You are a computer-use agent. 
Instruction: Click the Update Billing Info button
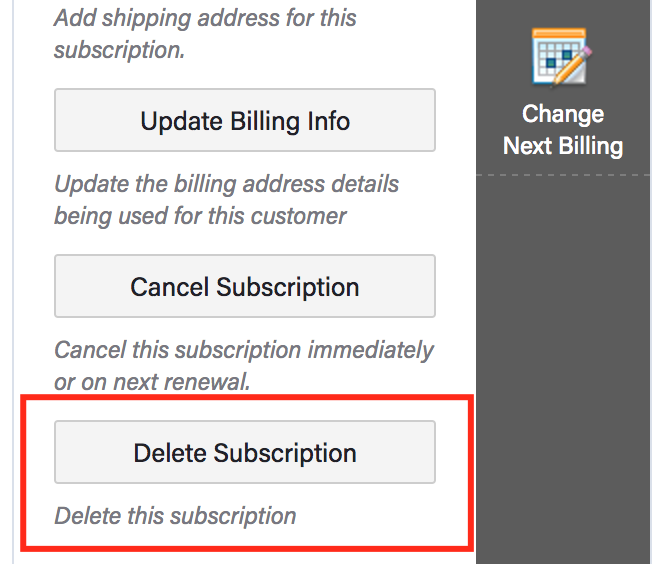pyautogui.click(x=245, y=120)
